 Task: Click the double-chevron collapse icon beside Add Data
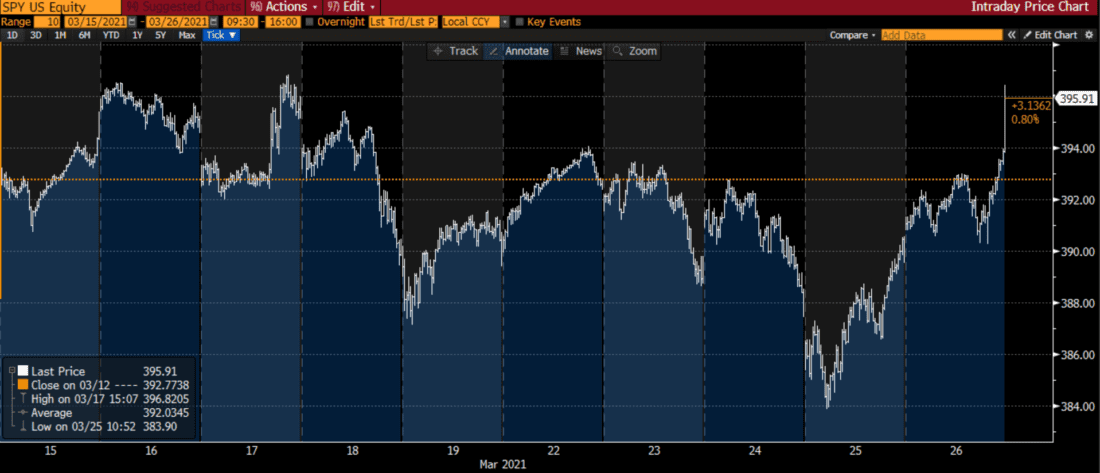point(1011,35)
